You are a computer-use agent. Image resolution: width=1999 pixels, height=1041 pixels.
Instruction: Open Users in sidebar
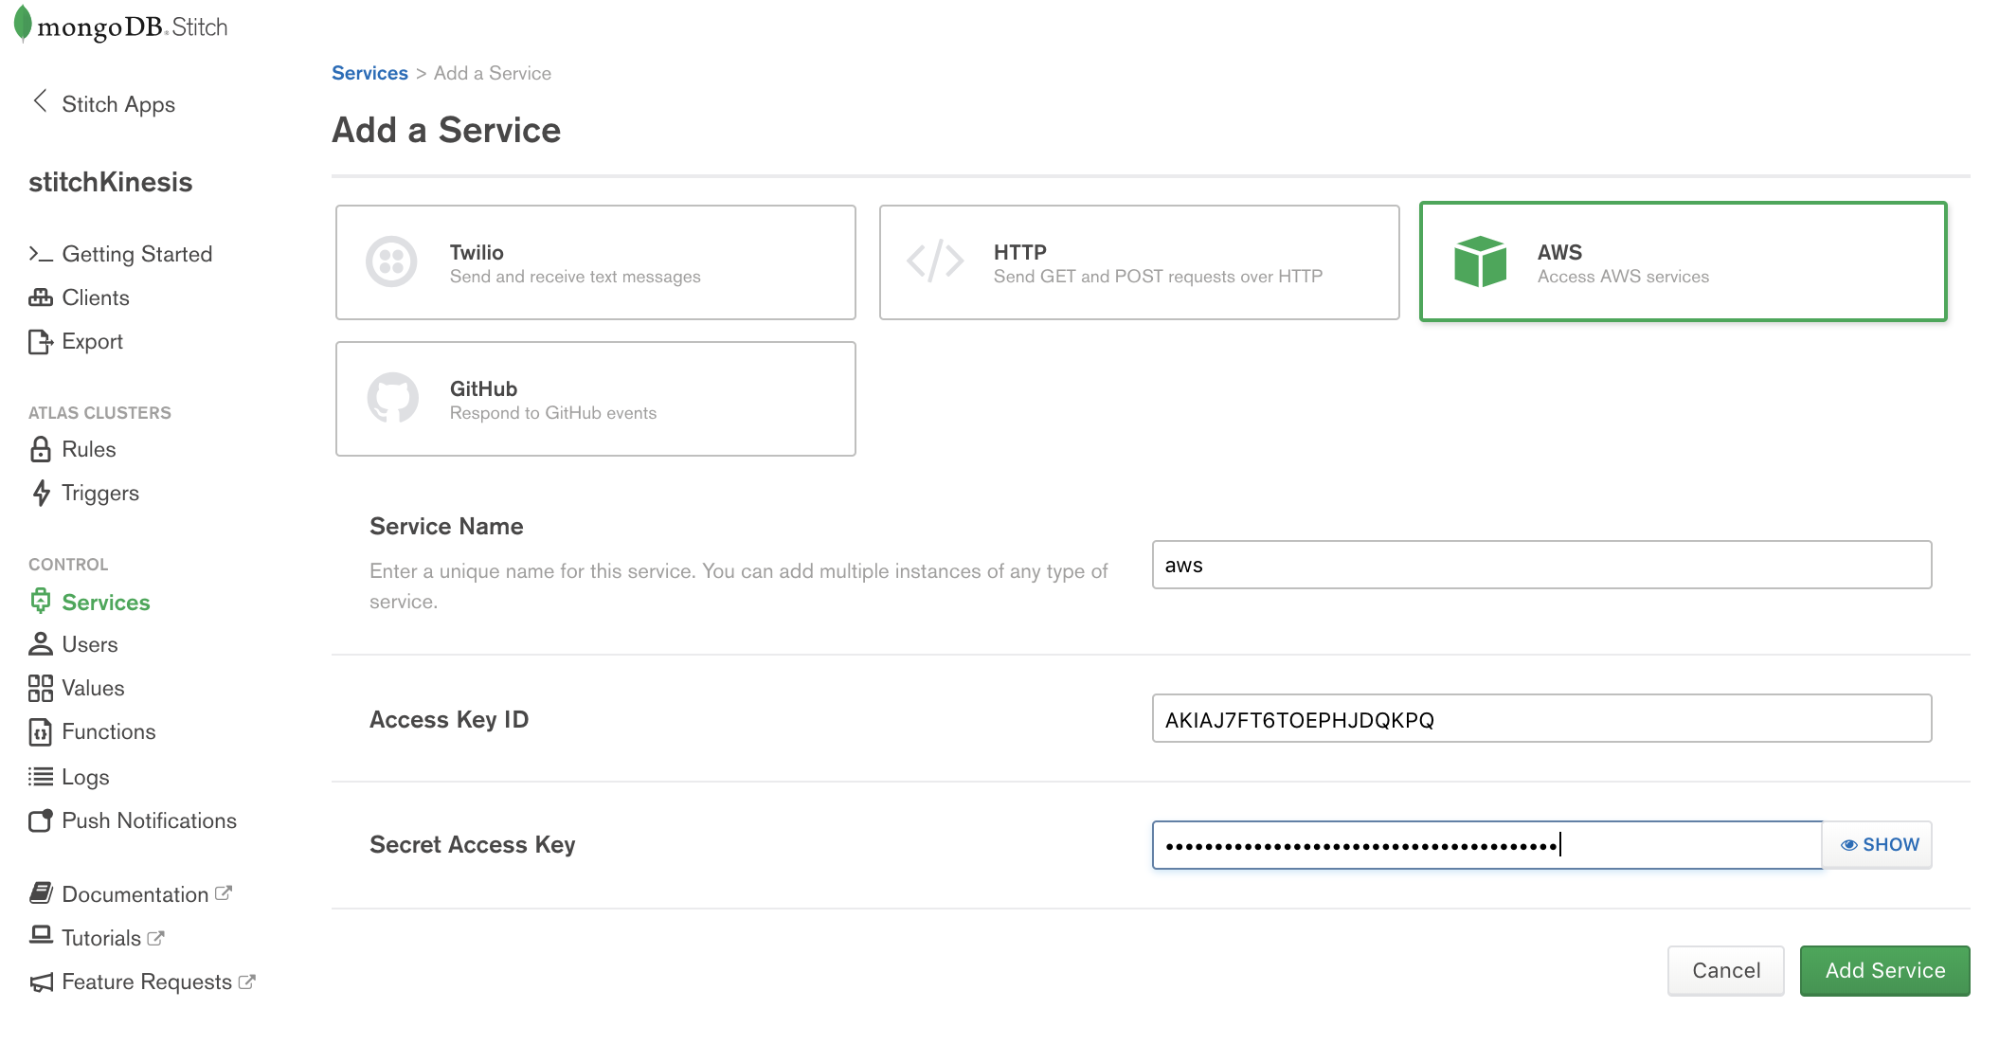(x=90, y=645)
